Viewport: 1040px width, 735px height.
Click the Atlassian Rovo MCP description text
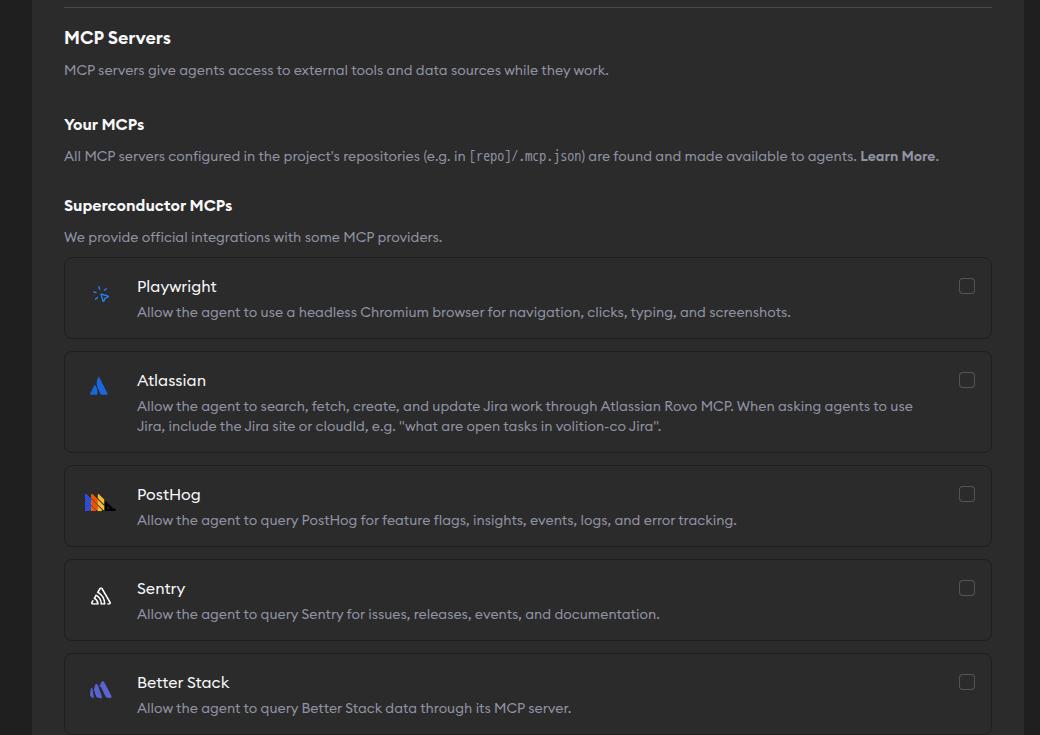(525, 416)
